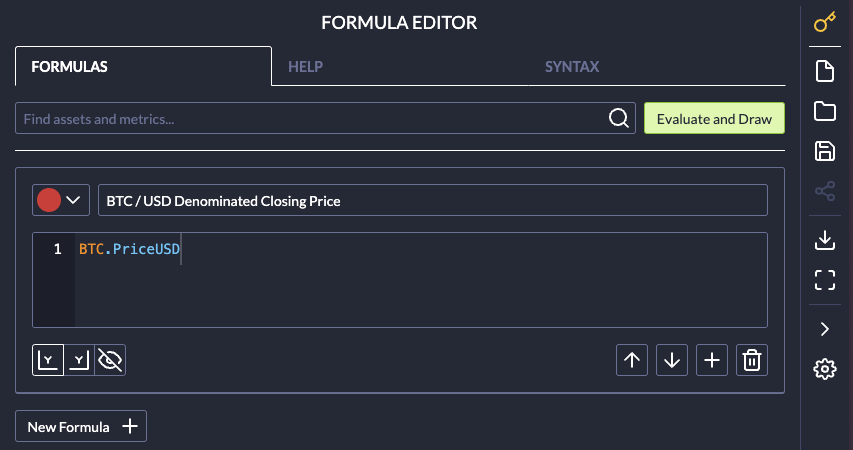Move the formula down with the arrow
Screen dimensions: 853x450
[x=672, y=360]
